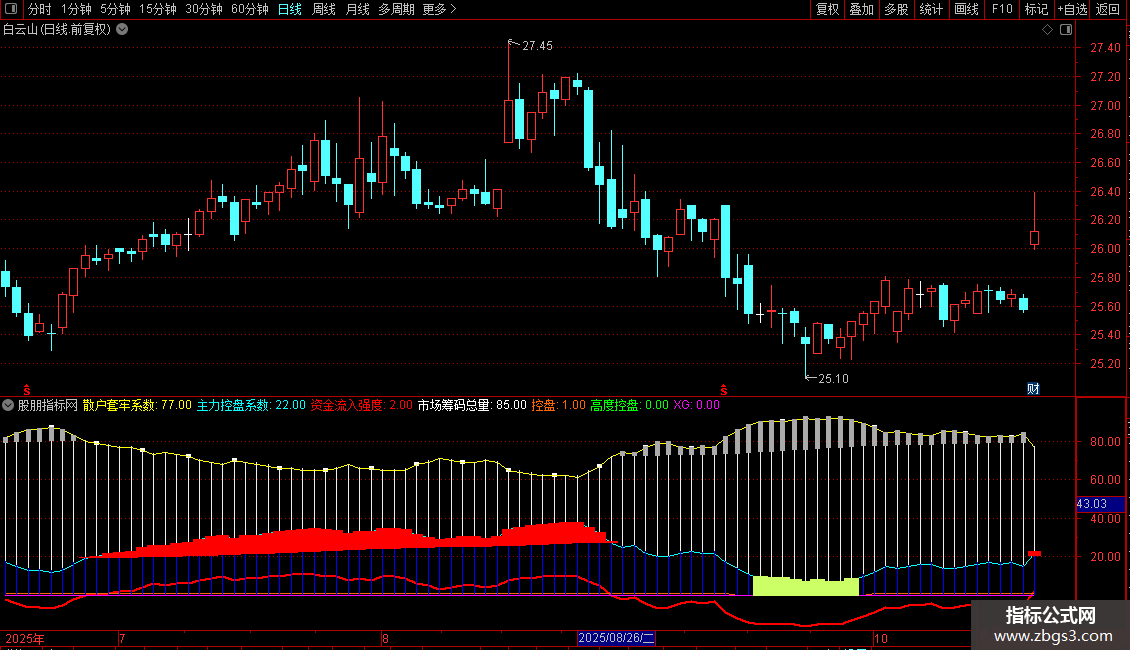Expand the 更多 periods menu
1130x650 pixels.
coord(439,9)
